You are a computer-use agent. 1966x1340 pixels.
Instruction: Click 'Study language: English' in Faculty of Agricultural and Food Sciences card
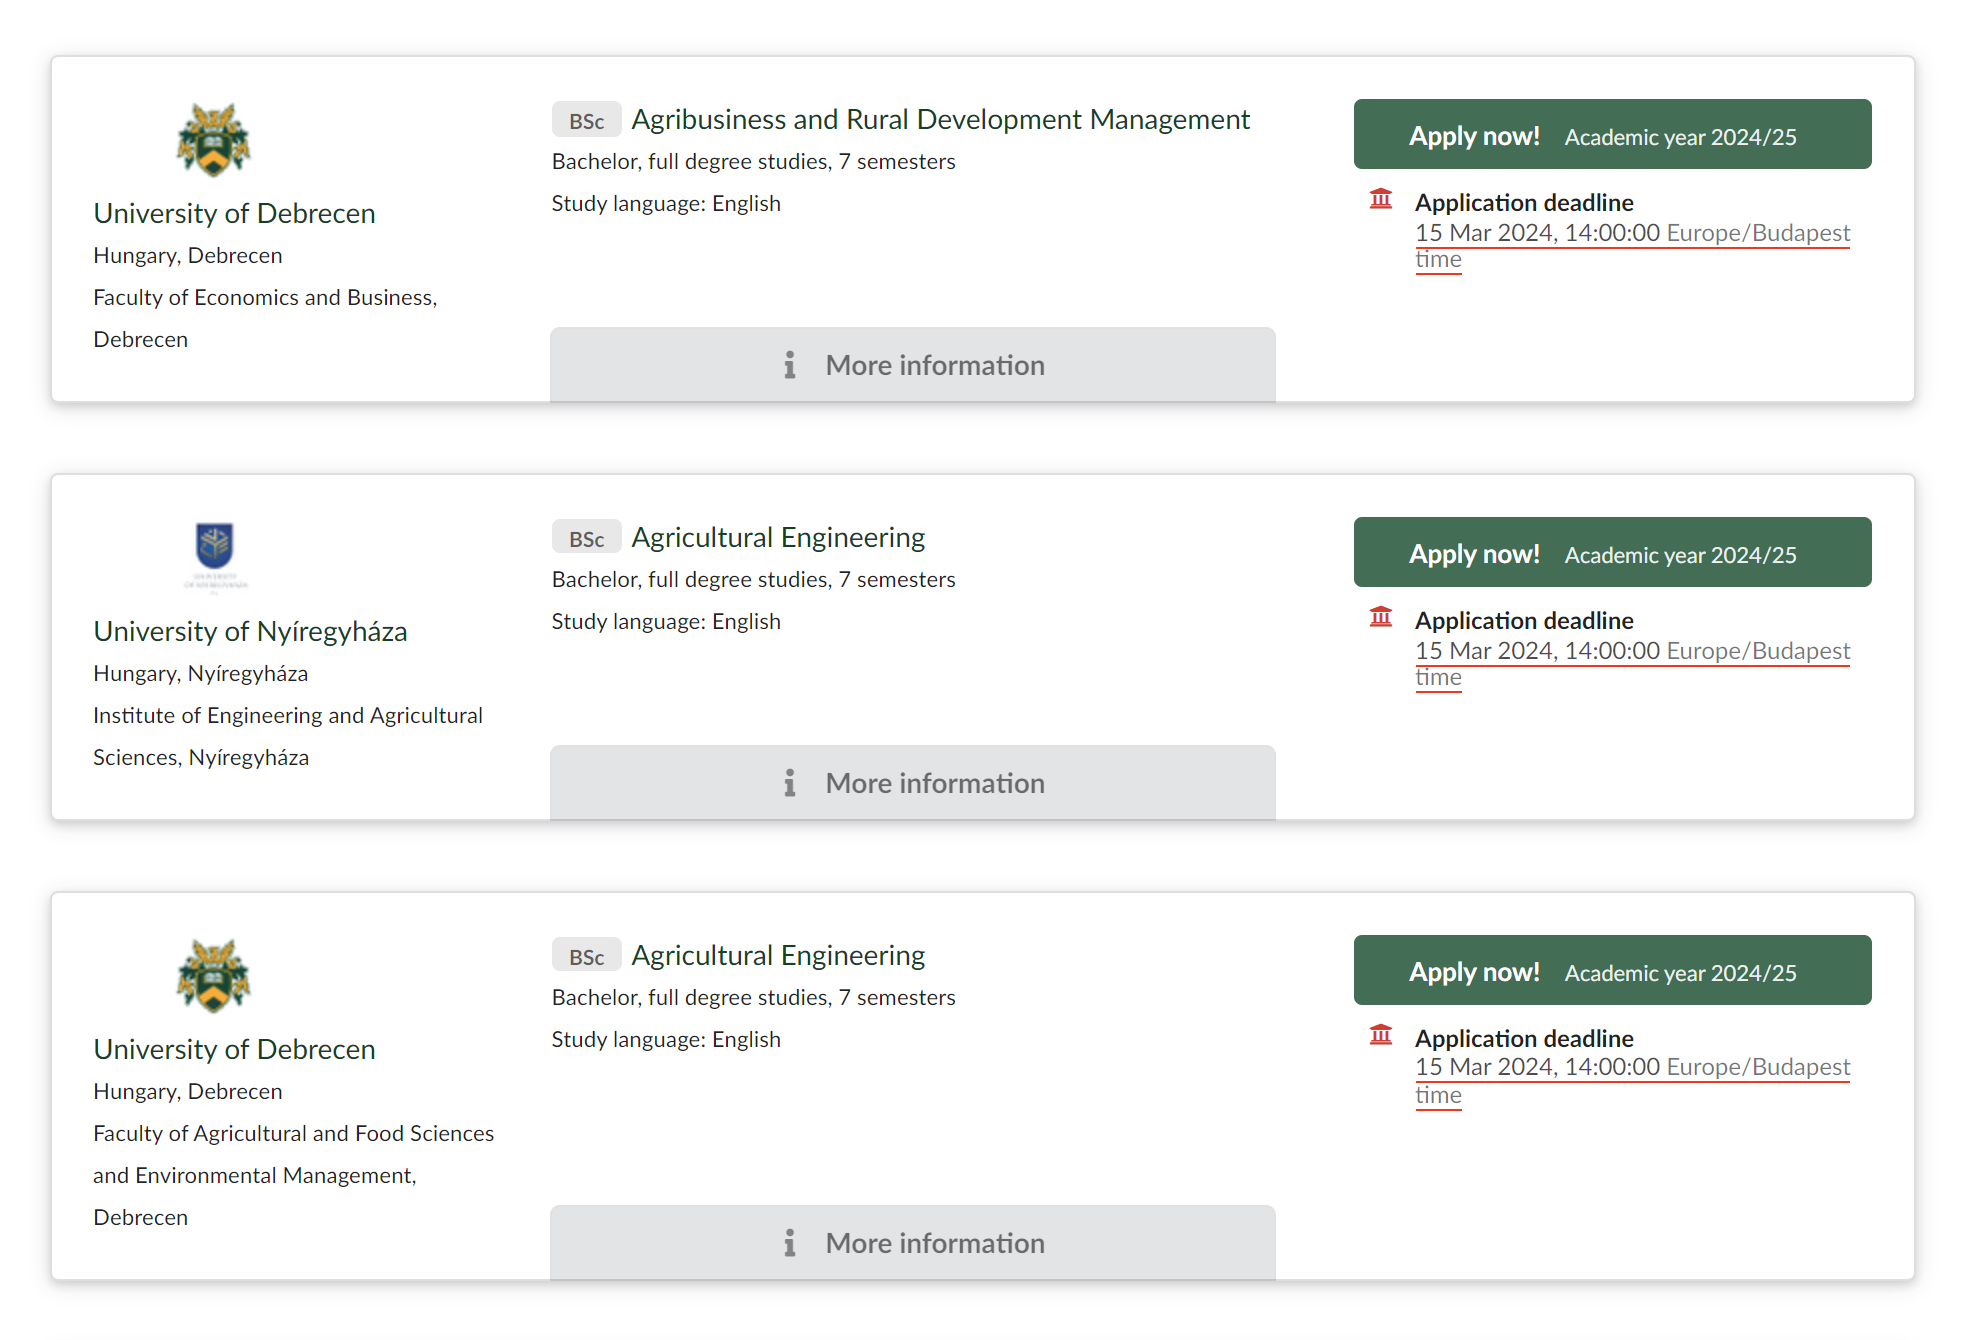pos(666,1039)
